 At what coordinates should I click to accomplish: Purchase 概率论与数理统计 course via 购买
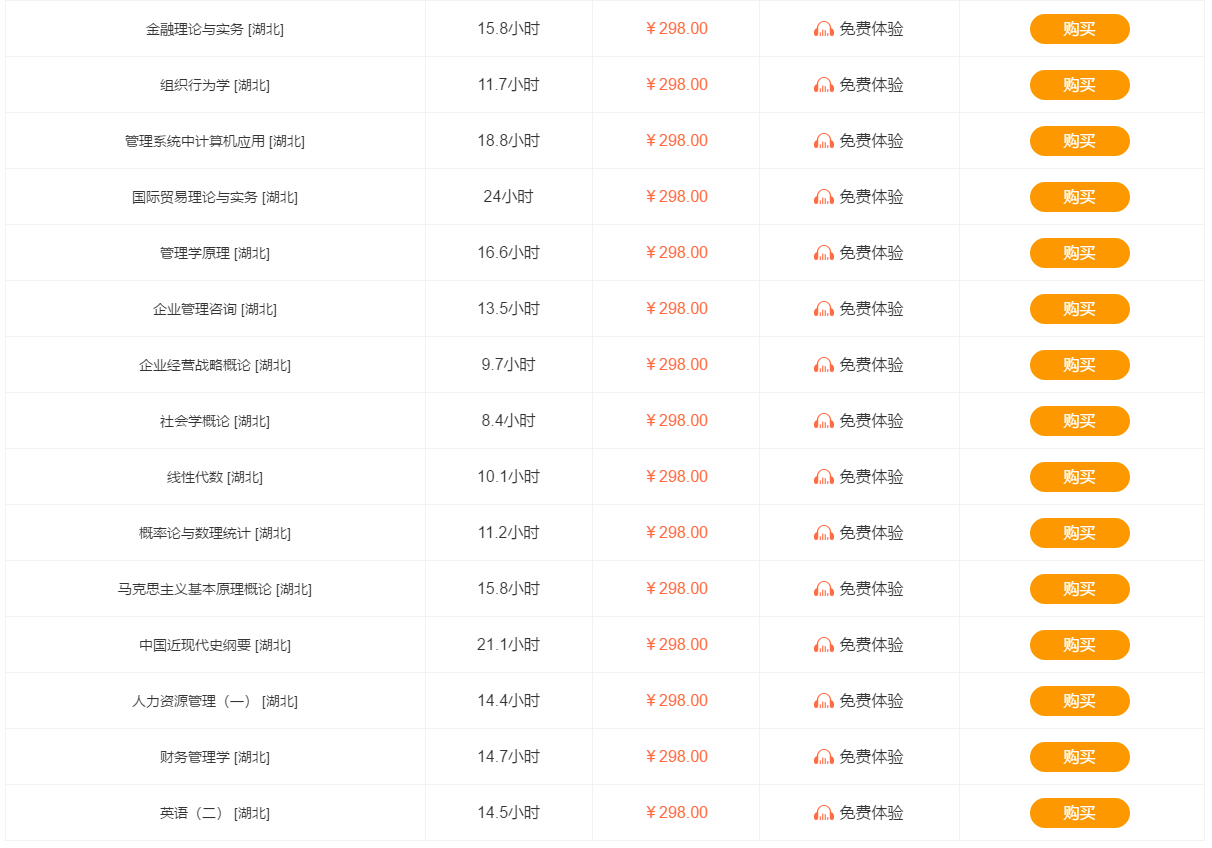pyautogui.click(x=1079, y=533)
